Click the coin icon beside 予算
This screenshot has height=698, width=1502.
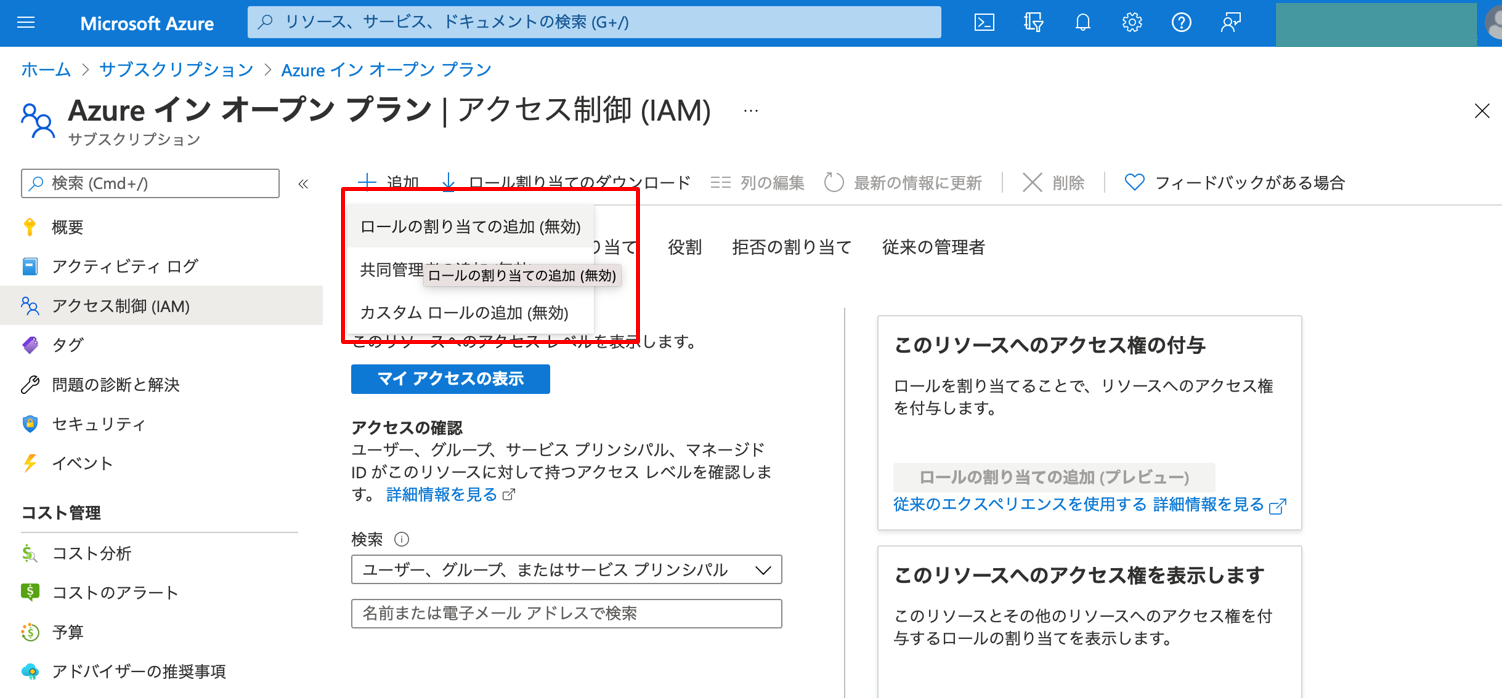coord(30,633)
